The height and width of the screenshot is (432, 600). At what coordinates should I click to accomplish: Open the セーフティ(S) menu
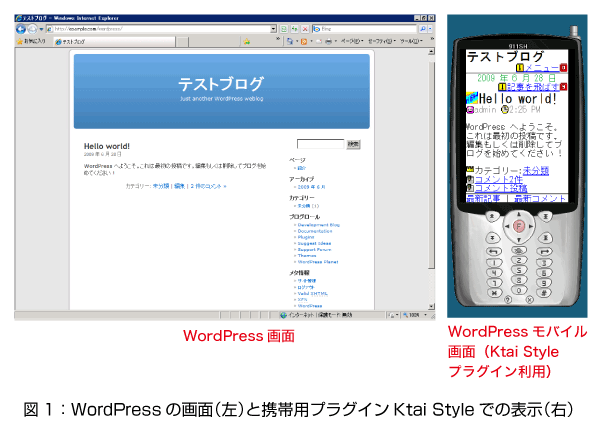pos(381,41)
